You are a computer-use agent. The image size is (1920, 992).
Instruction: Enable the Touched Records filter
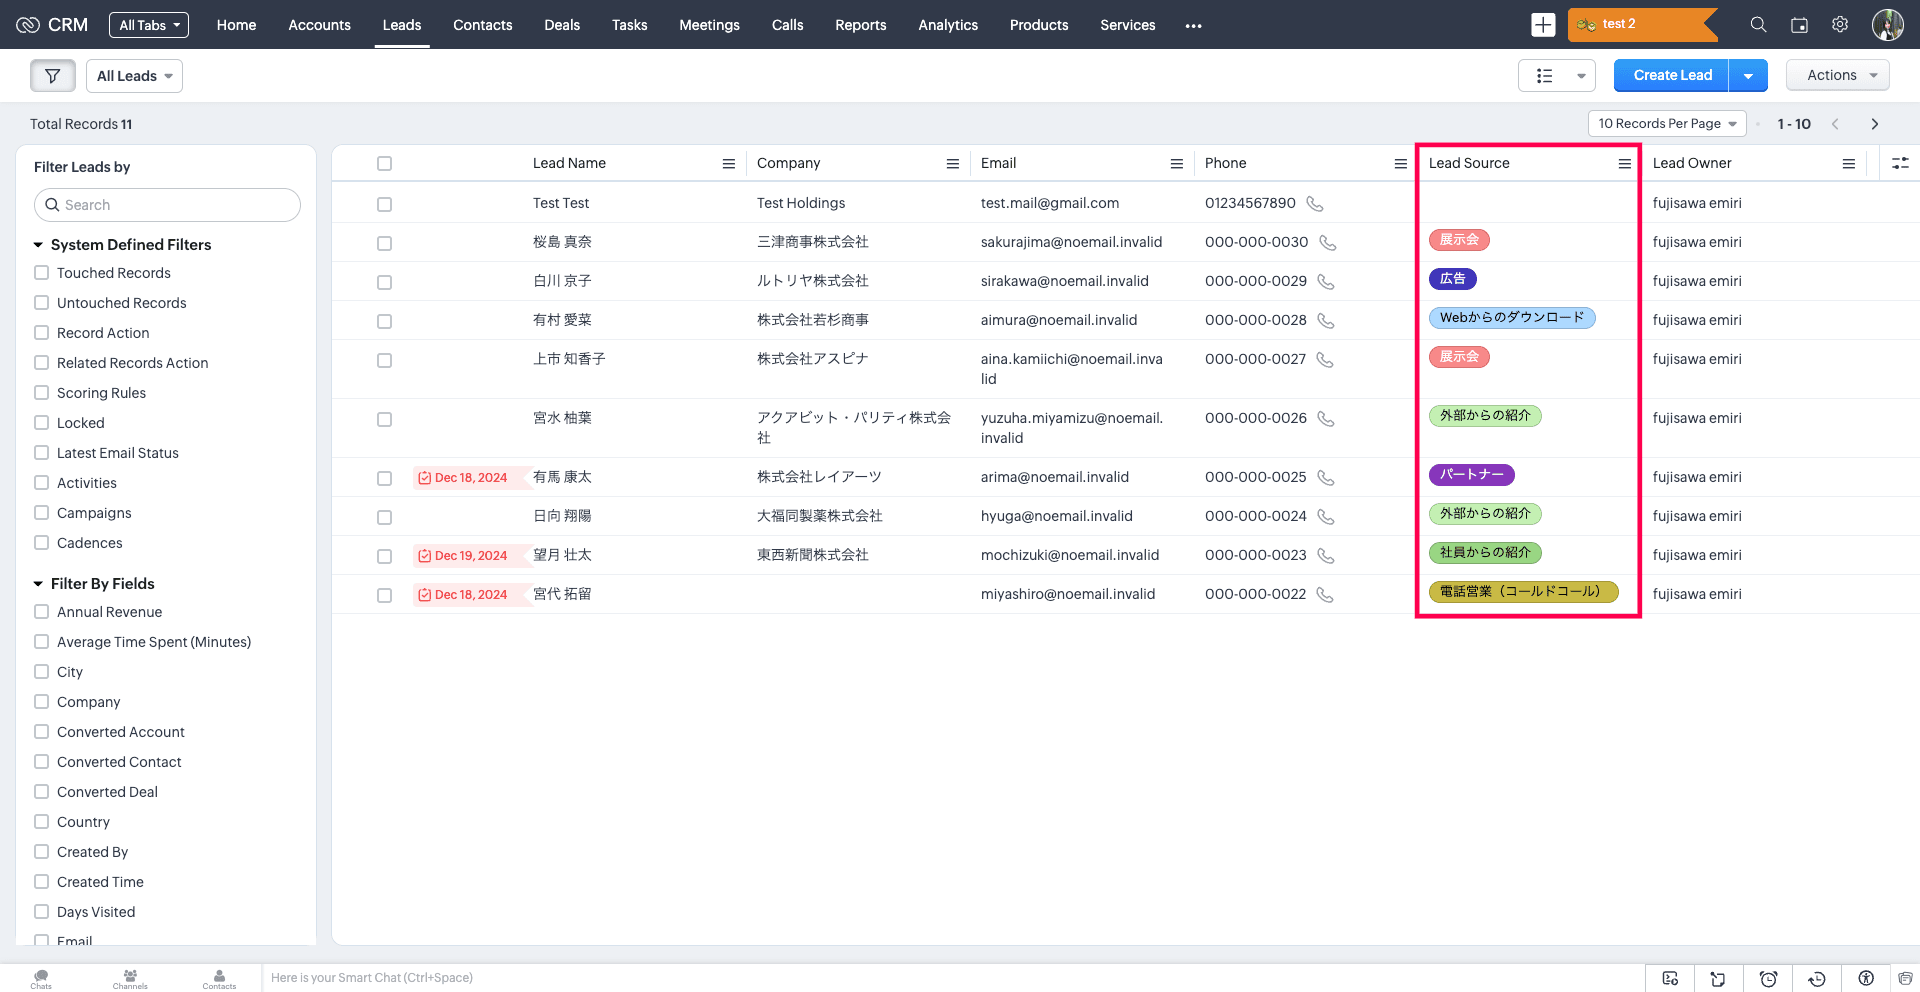click(x=41, y=273)
